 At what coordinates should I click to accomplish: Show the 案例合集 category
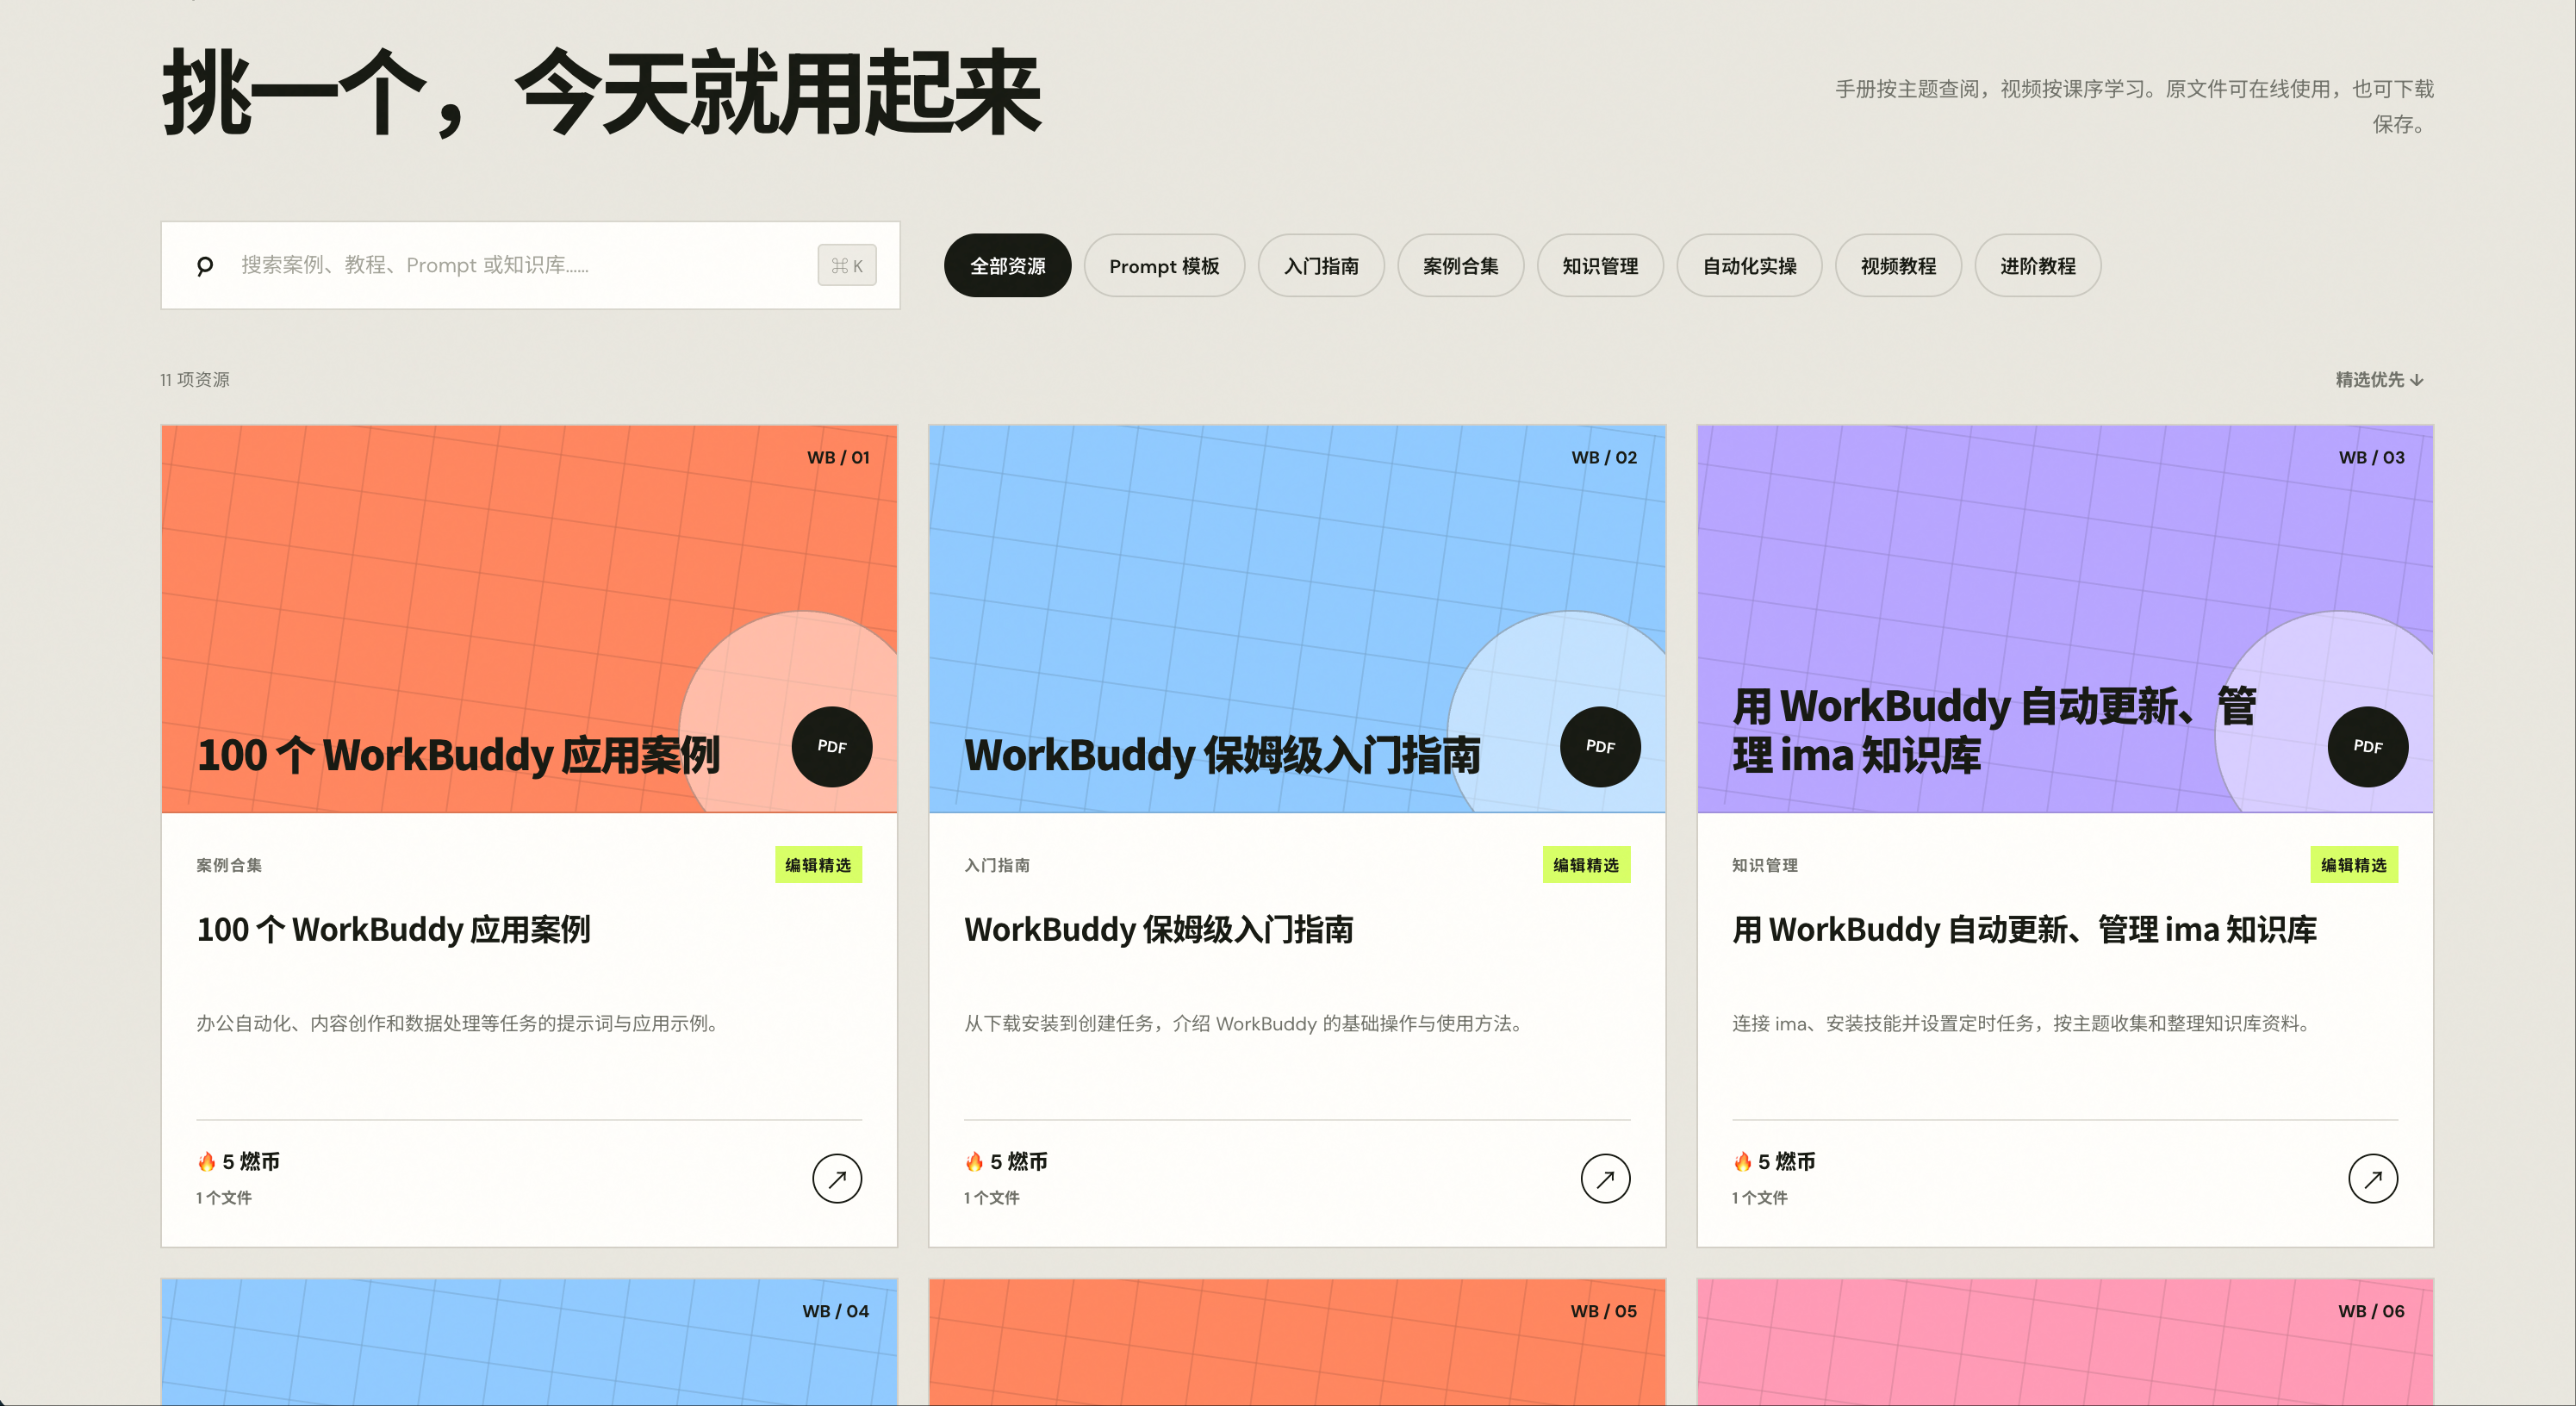(1460, 266)
